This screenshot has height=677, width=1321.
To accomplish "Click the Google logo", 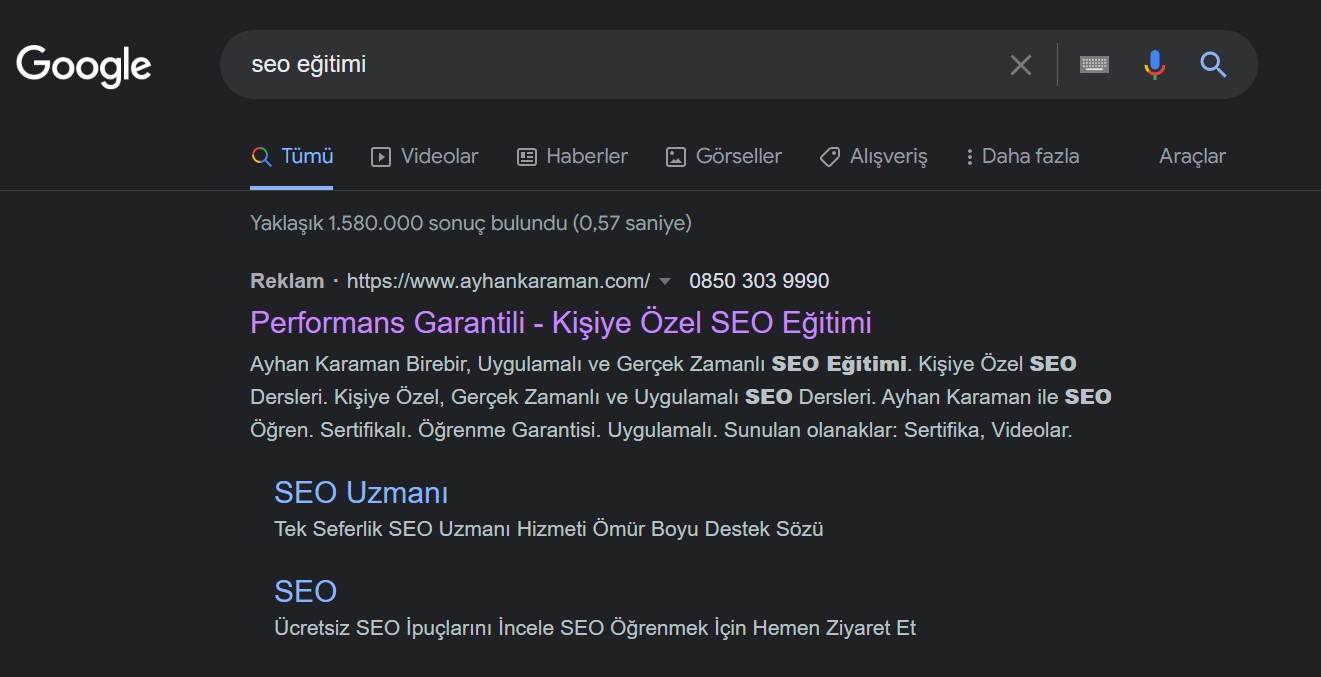I will pos(84,65).
